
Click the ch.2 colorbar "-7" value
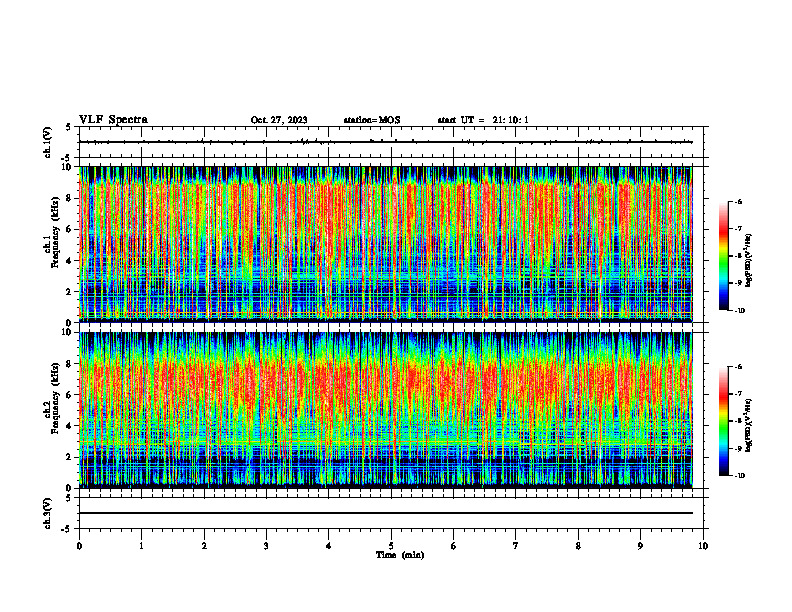738,394
